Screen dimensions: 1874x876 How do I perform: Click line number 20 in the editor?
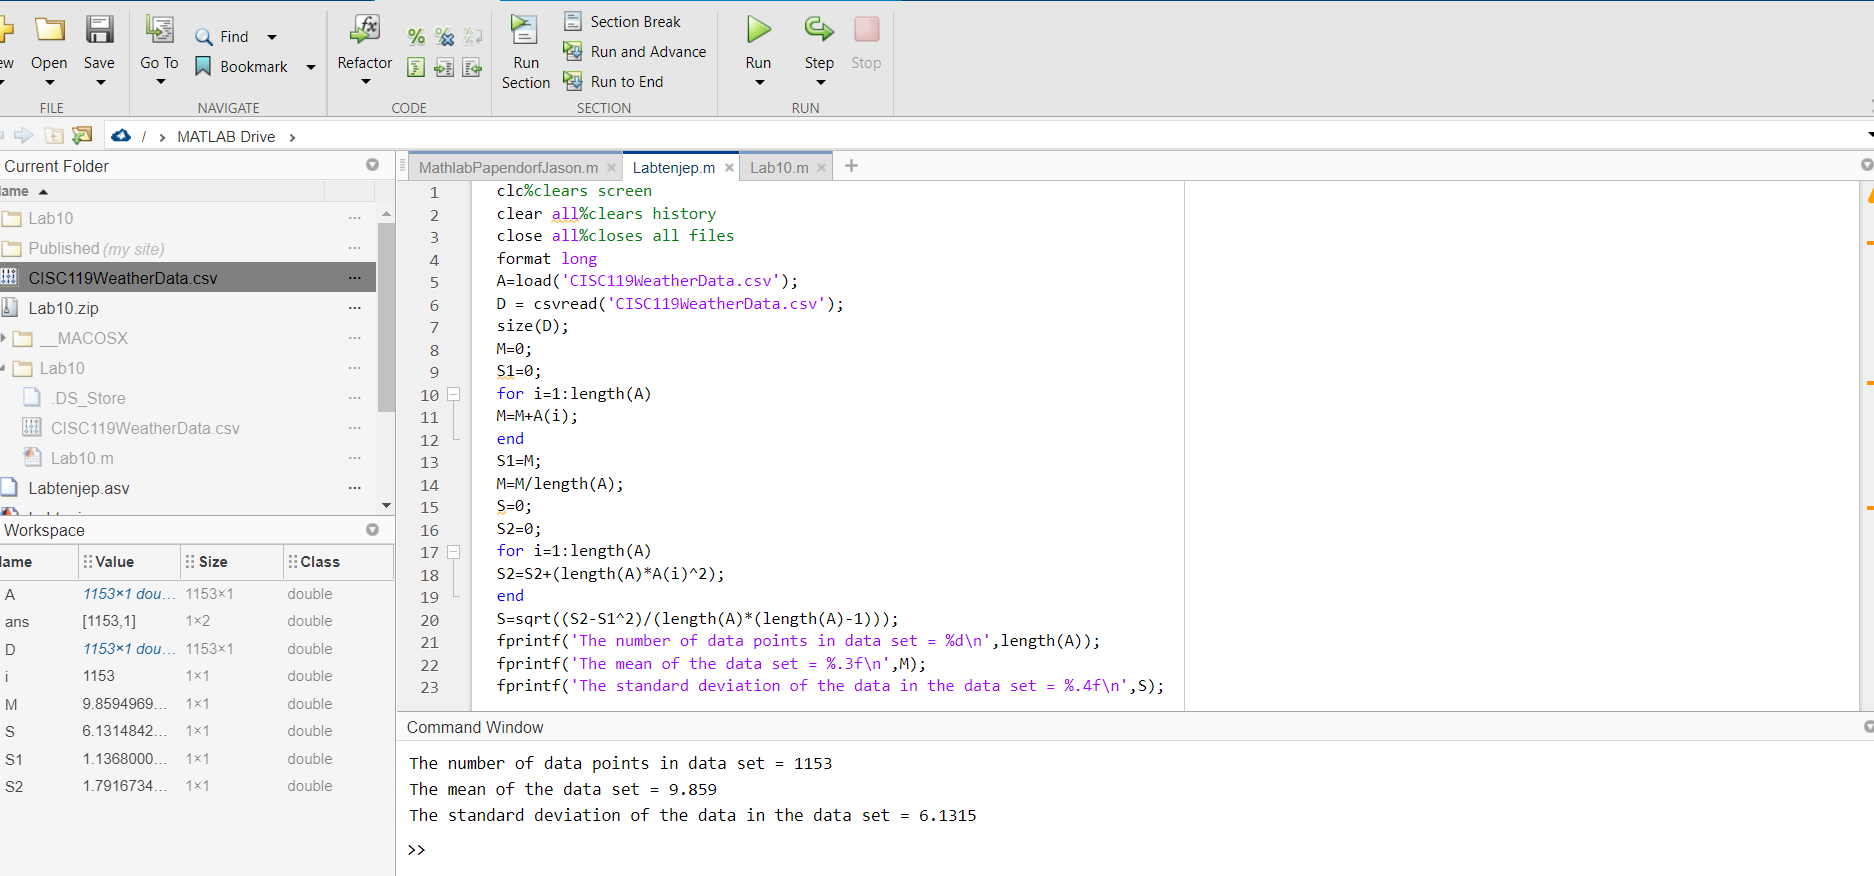429,620
